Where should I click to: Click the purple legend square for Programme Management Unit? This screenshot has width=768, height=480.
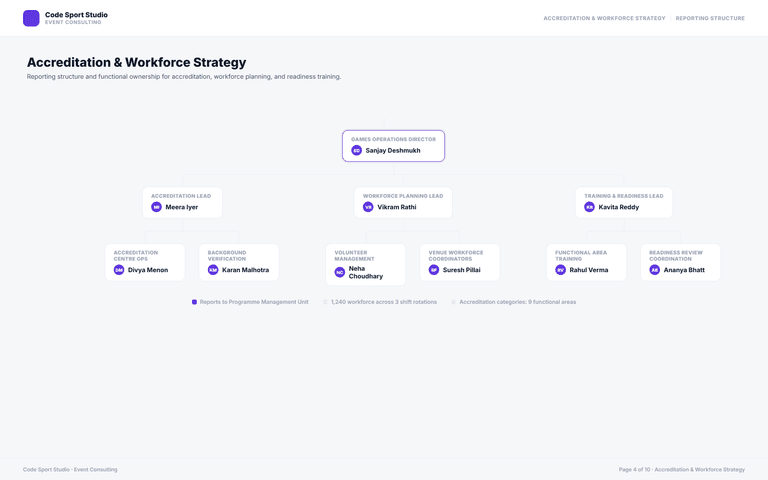click(194, 302)
